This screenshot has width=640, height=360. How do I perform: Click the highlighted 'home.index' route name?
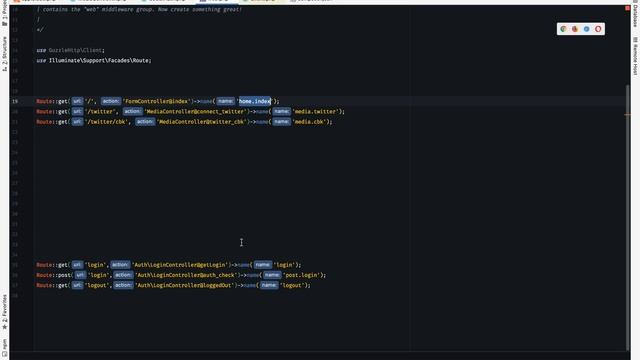(x=255, y=101)
